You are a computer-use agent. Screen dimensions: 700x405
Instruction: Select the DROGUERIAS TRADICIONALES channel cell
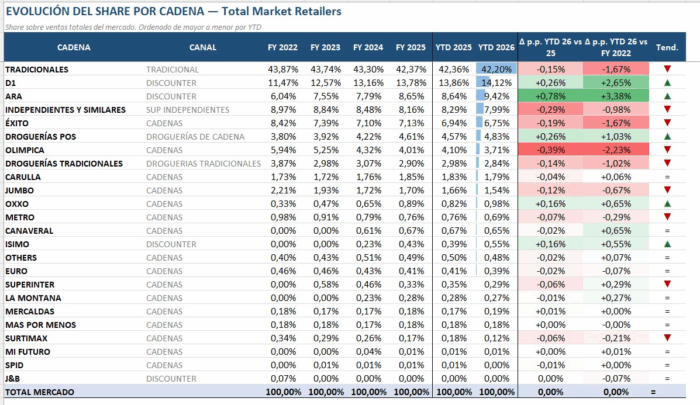tap(203, 163)
